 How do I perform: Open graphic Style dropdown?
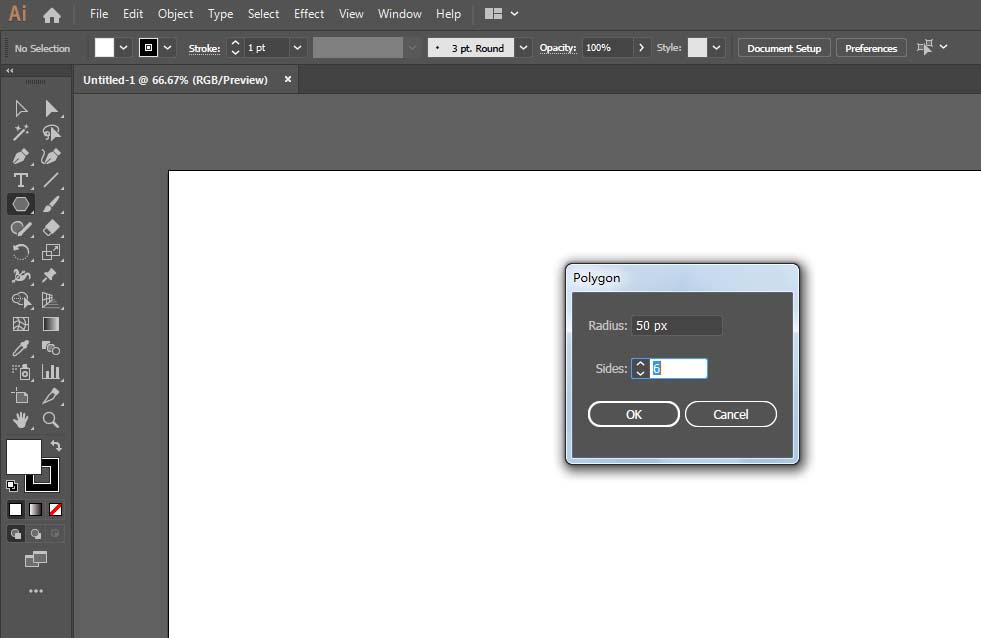point(716,48)
